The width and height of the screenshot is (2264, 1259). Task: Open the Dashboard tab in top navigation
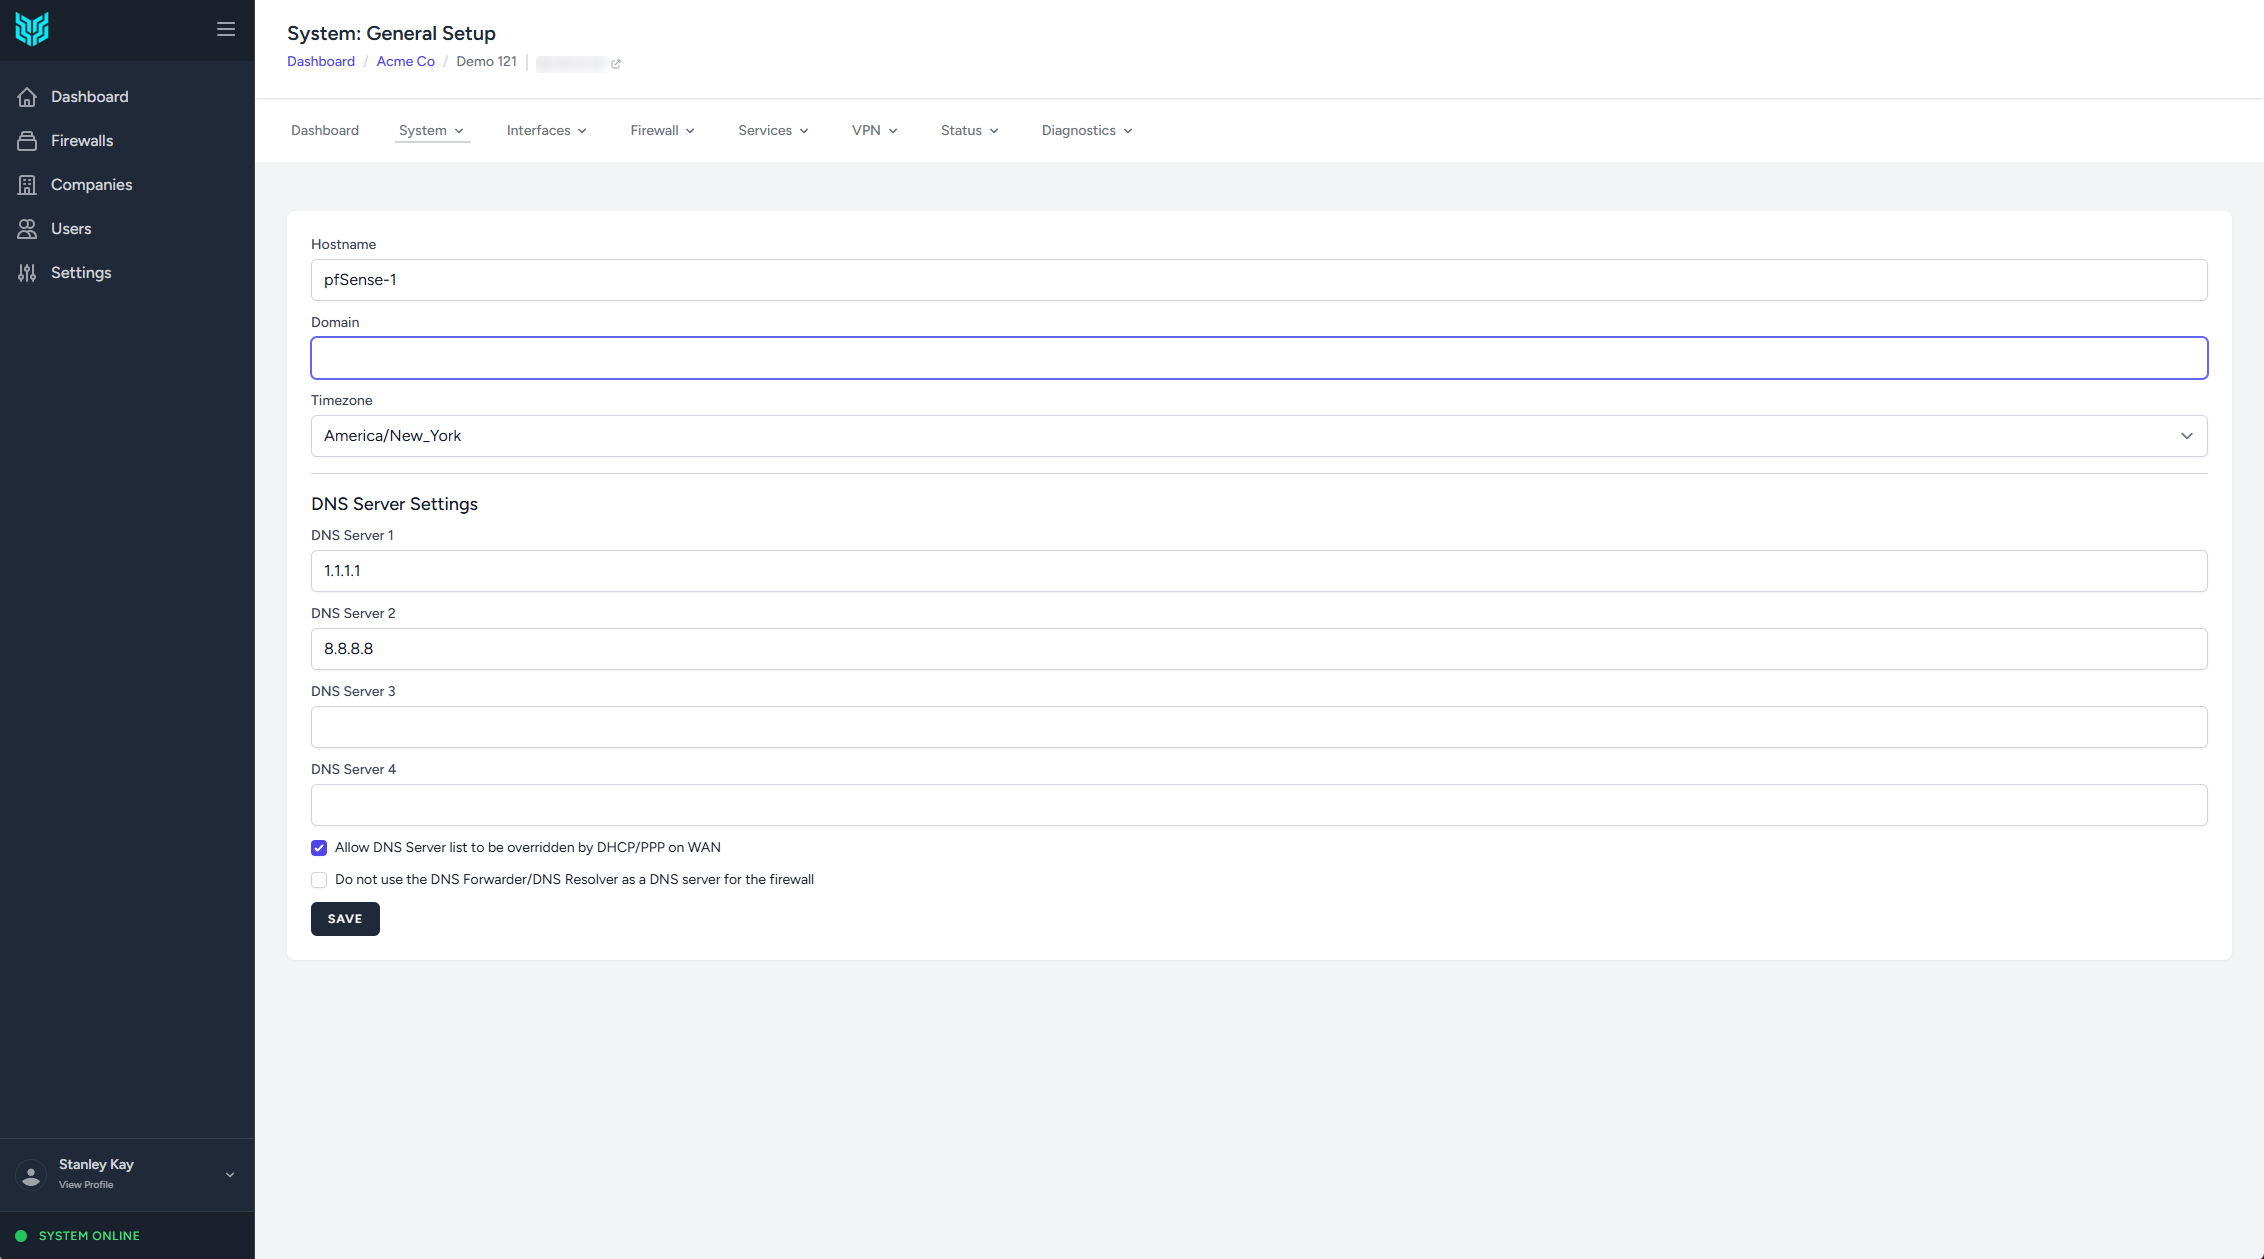(x=325, y=131)
